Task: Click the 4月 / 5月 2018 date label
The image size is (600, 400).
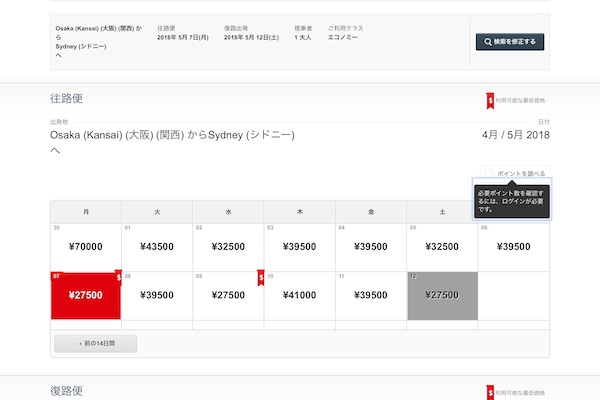Action: click(516, 135)
